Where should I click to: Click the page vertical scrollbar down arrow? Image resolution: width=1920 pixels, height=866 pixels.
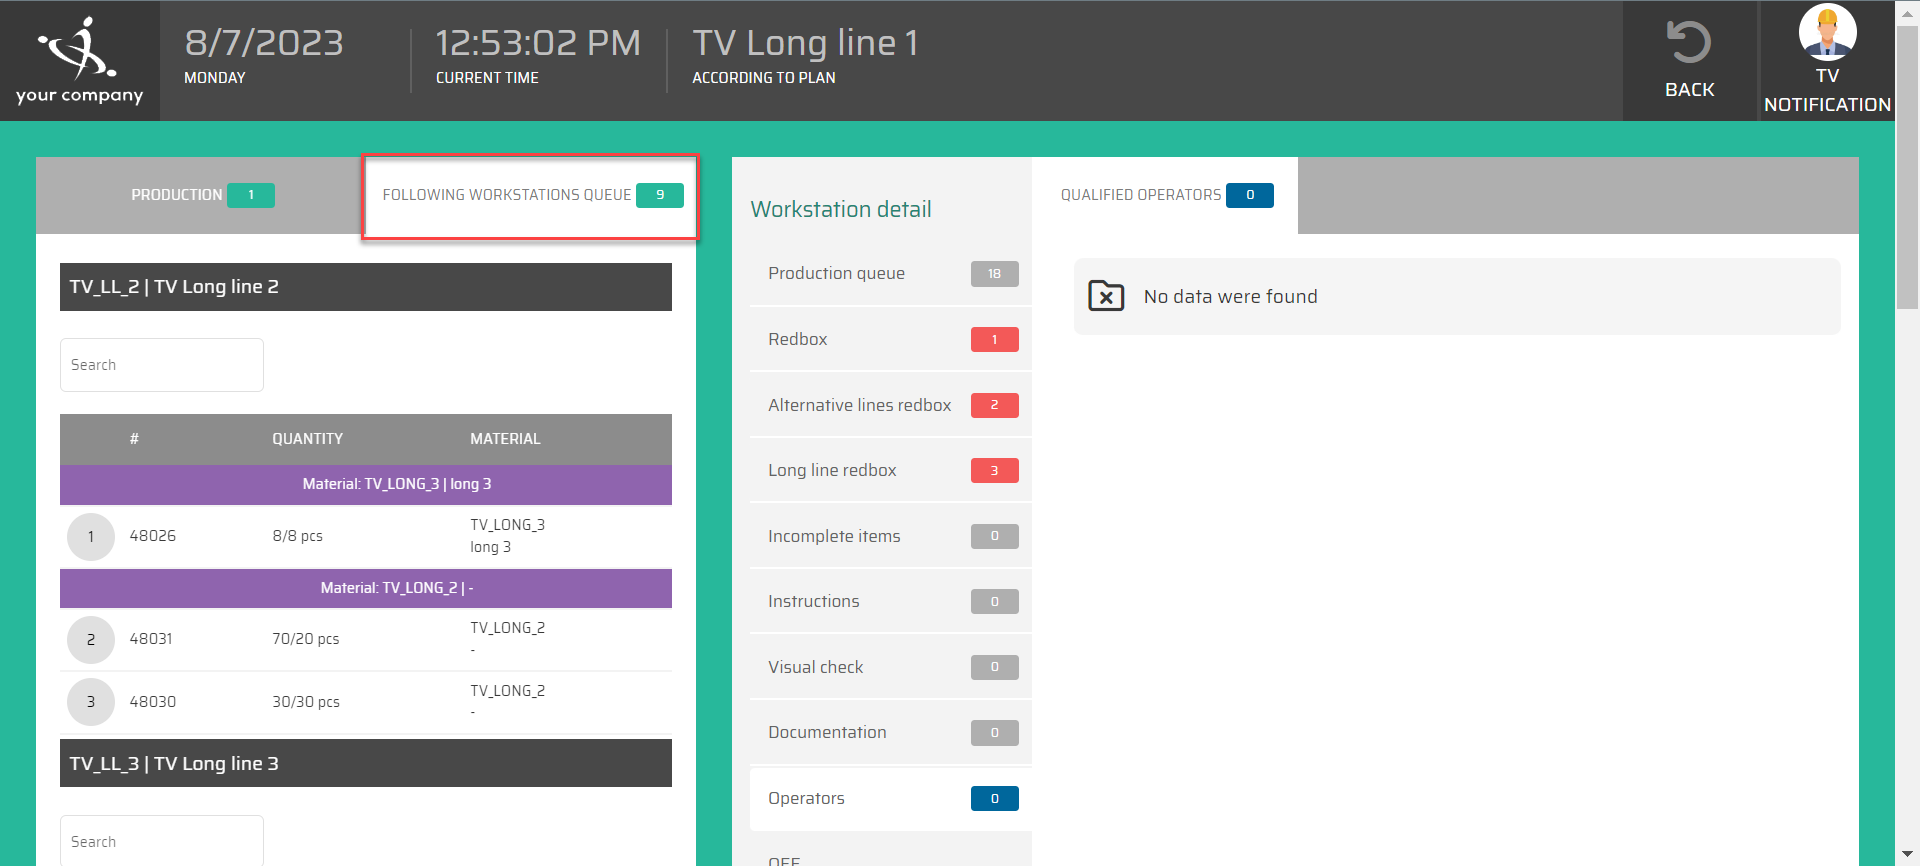(1907, 855)
